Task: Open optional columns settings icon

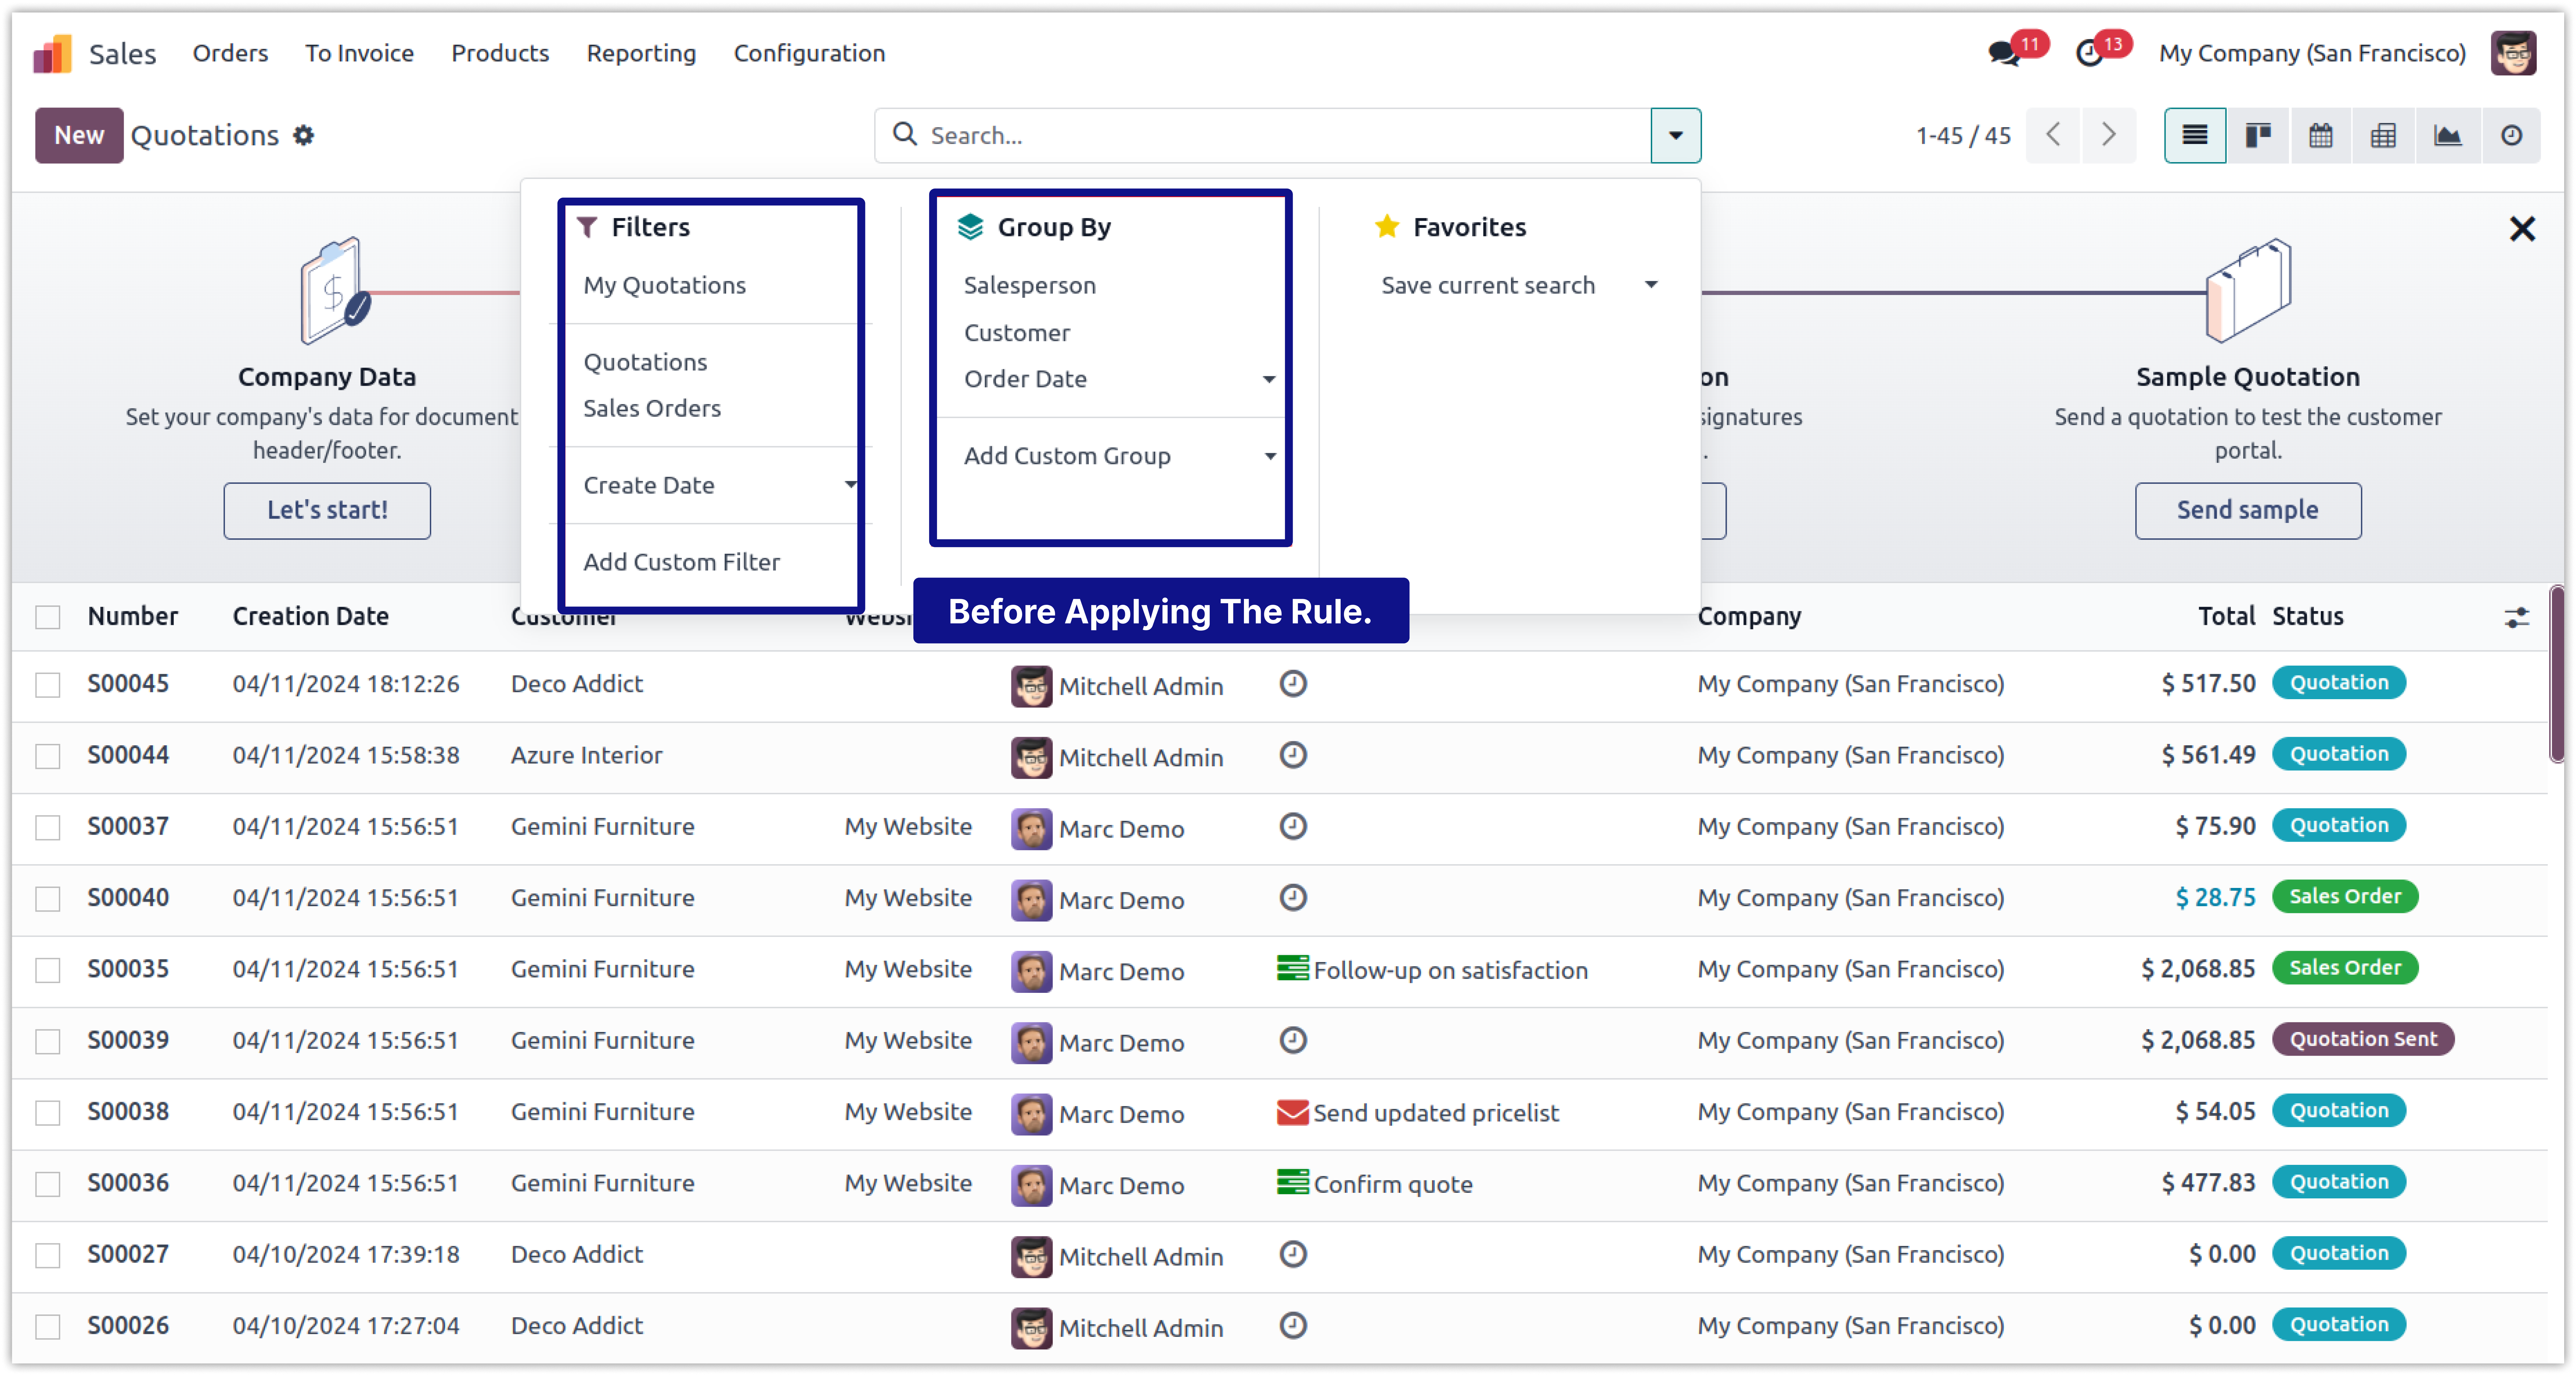Action: pyautogui.click(x=2517, y=617)
